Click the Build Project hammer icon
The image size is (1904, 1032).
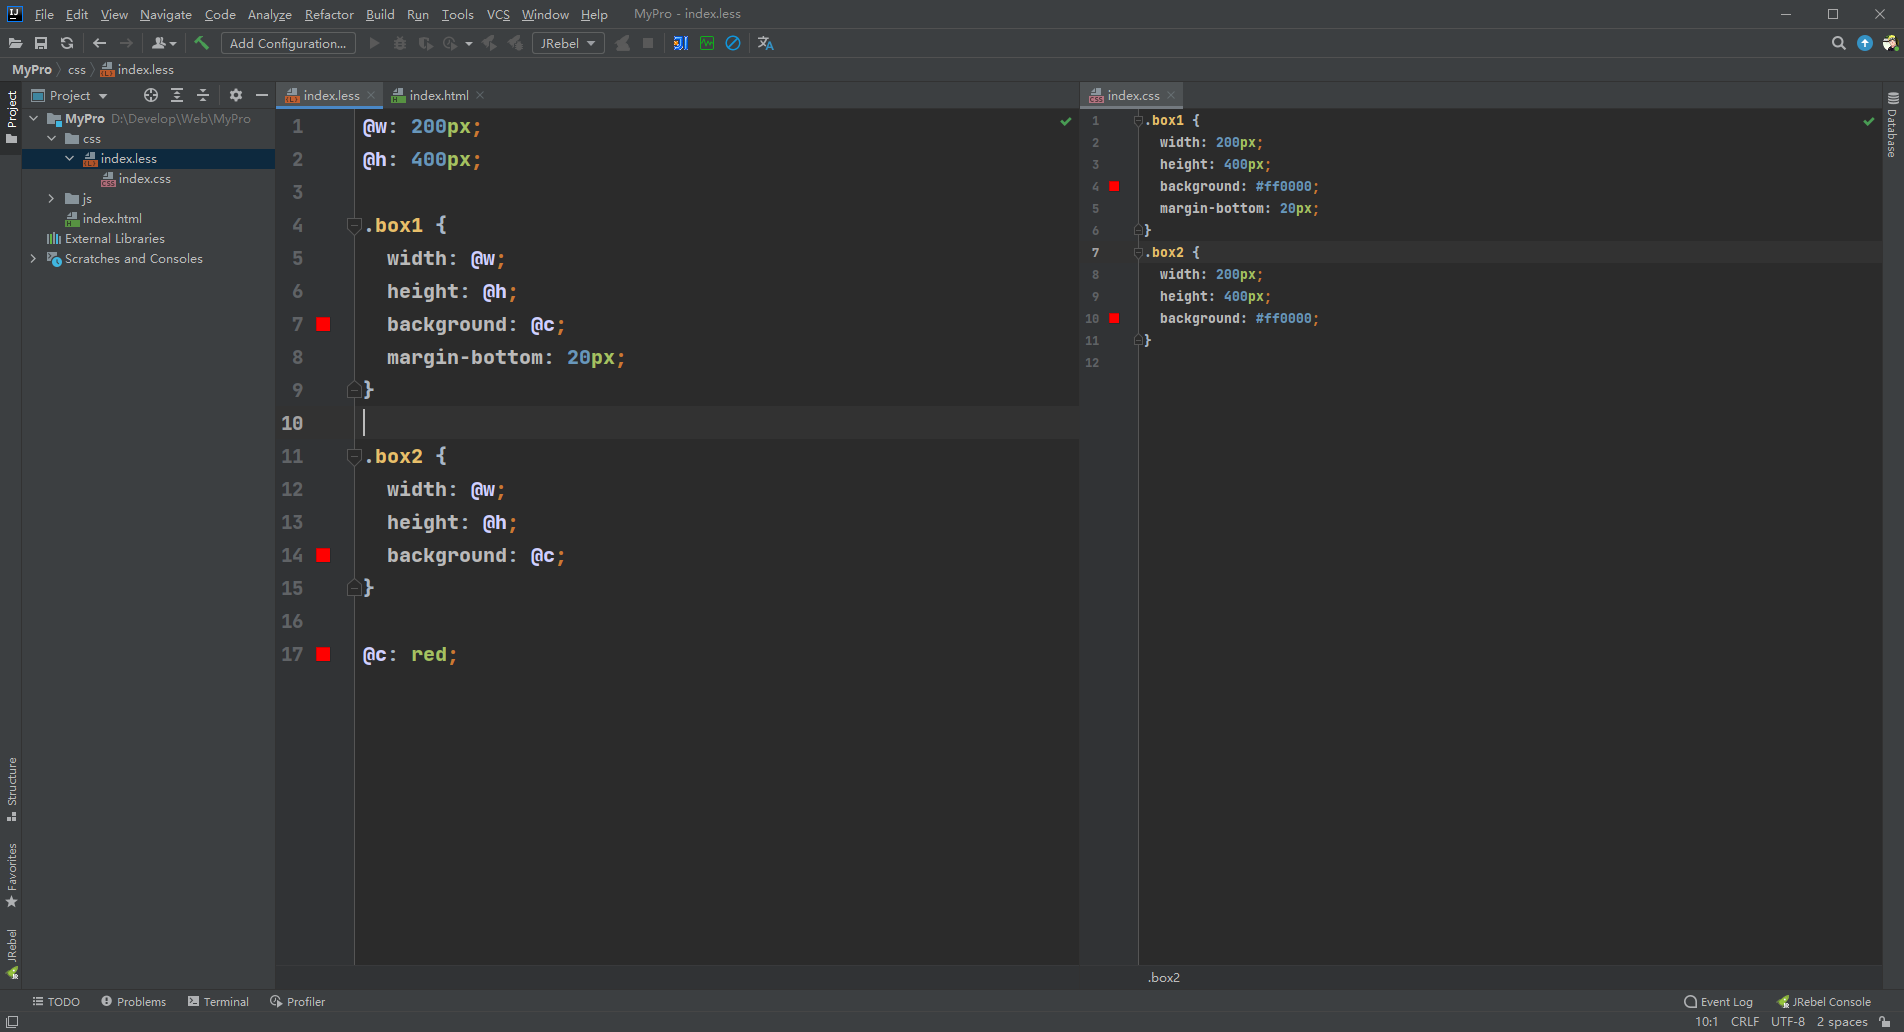(201, 43)
